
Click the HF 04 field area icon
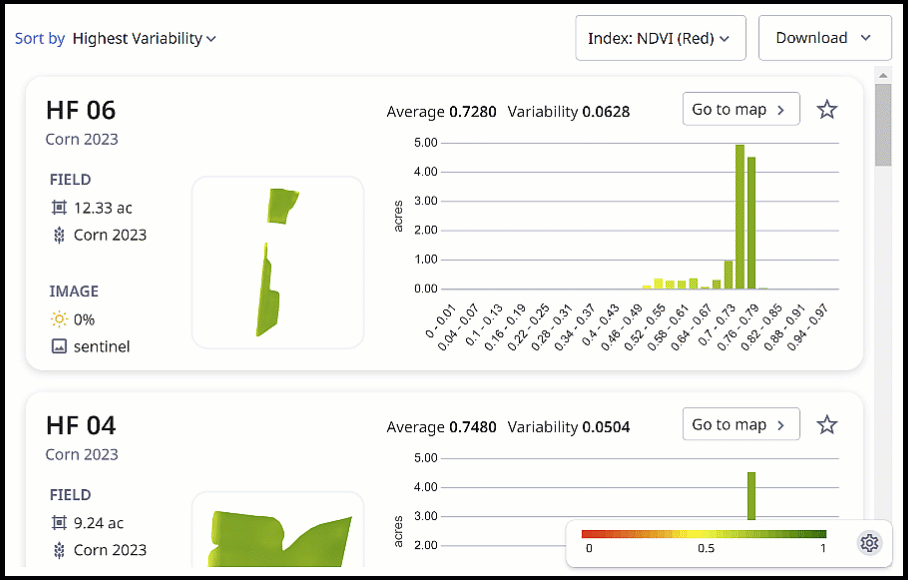point(59,523)
